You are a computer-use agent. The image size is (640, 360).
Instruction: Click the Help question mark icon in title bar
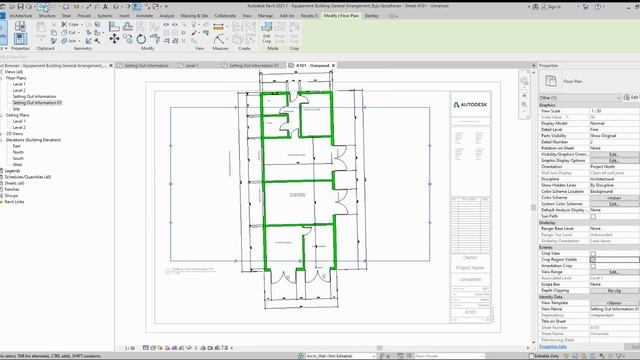tap(598, 7)
